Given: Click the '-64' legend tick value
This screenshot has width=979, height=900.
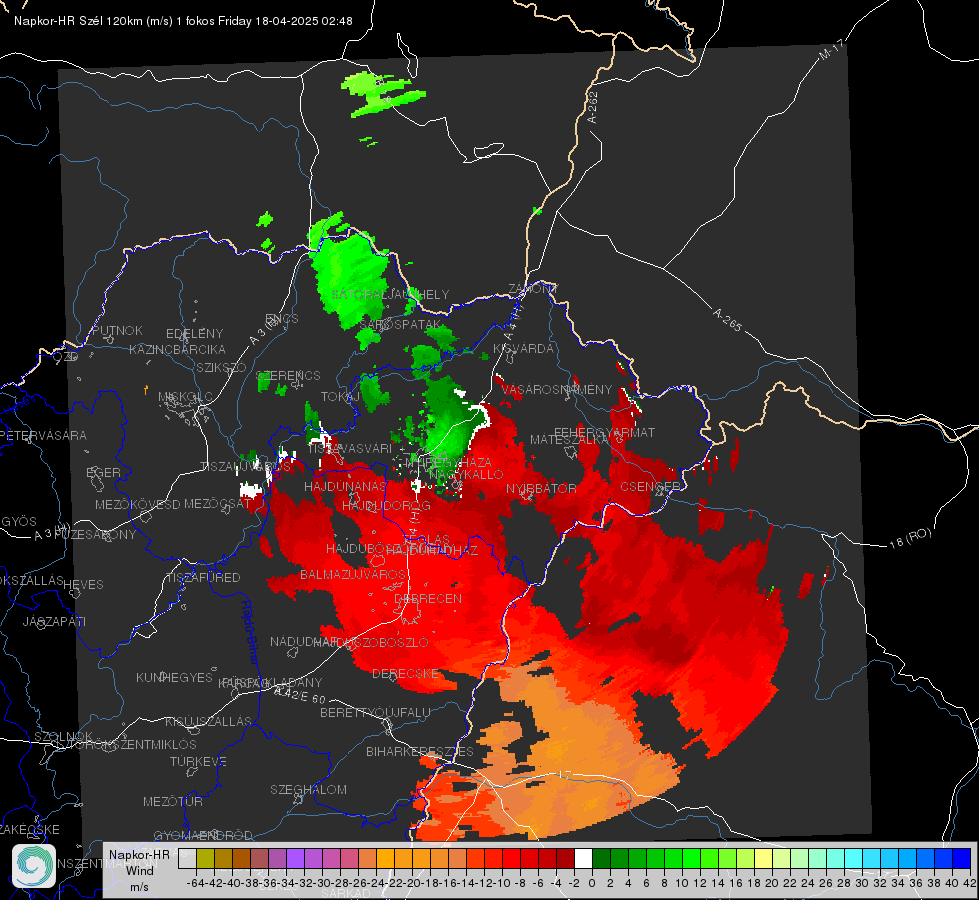Looking at the screenshot, I should point(195,883).
